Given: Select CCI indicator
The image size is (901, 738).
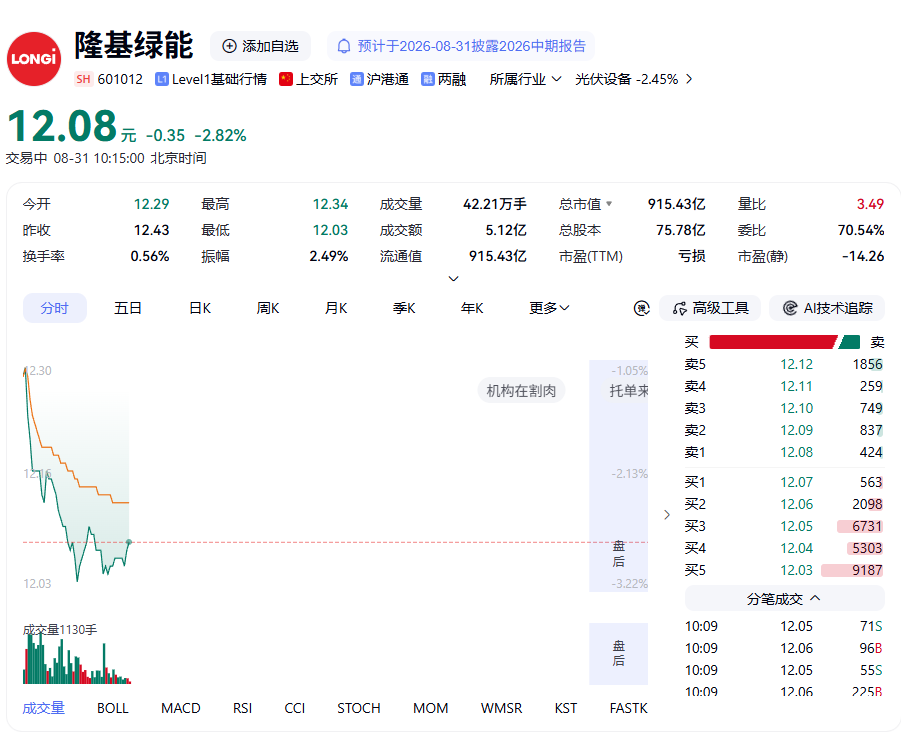Looking at the screenshot, I should point(295,709).
